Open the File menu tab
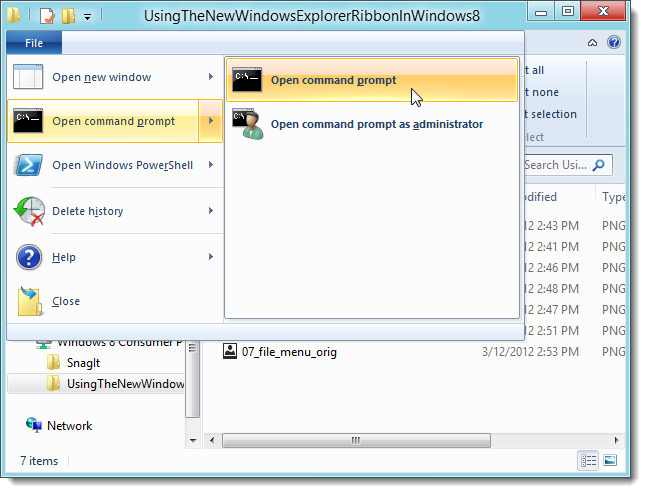The height and width of the screenshot is (493, 646). [34, 43]
